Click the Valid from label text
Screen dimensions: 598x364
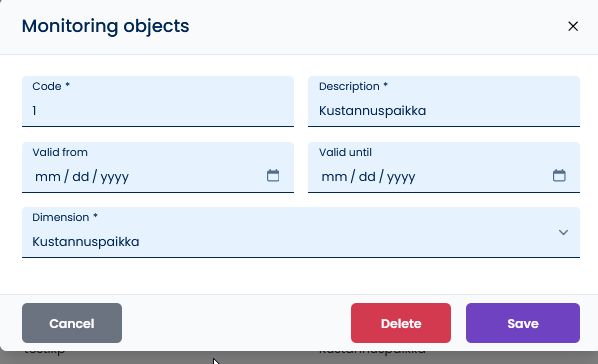[60, 152]
